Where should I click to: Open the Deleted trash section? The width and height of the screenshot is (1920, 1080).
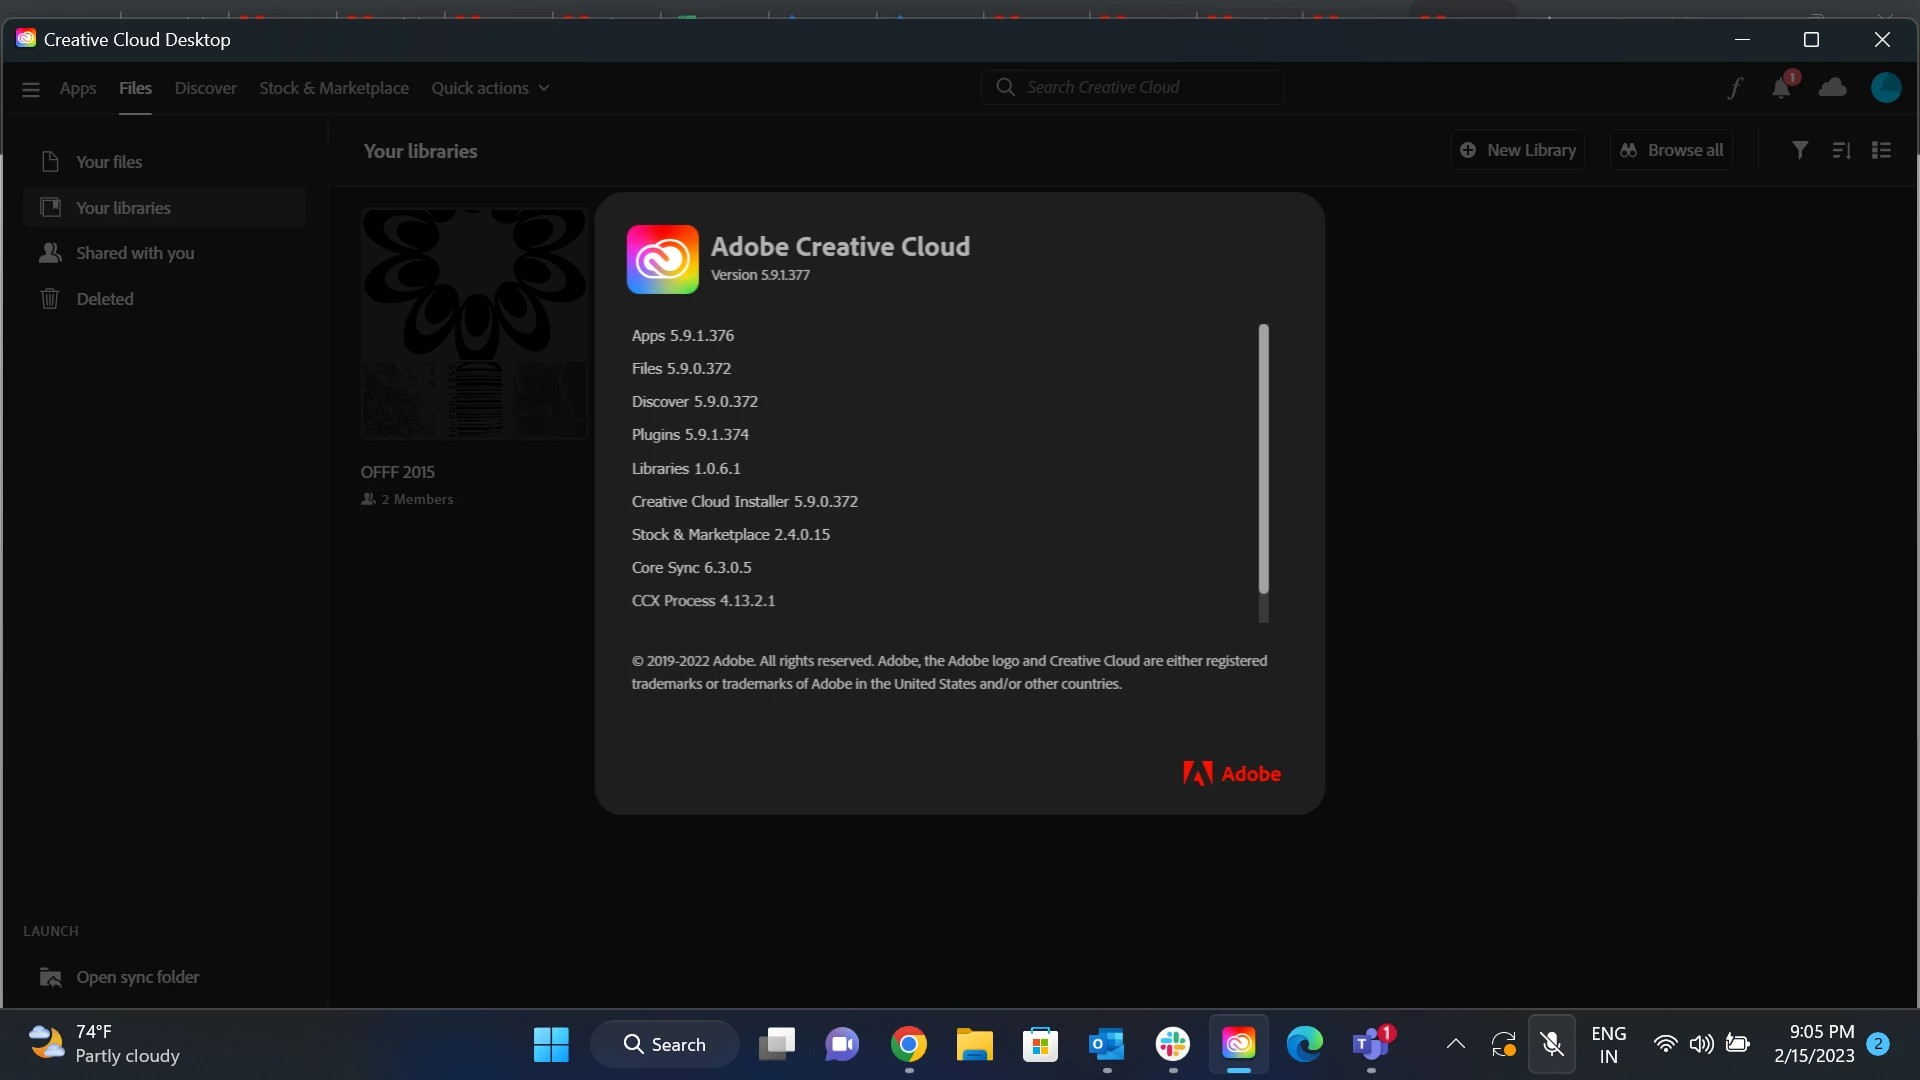pos(104,299)
